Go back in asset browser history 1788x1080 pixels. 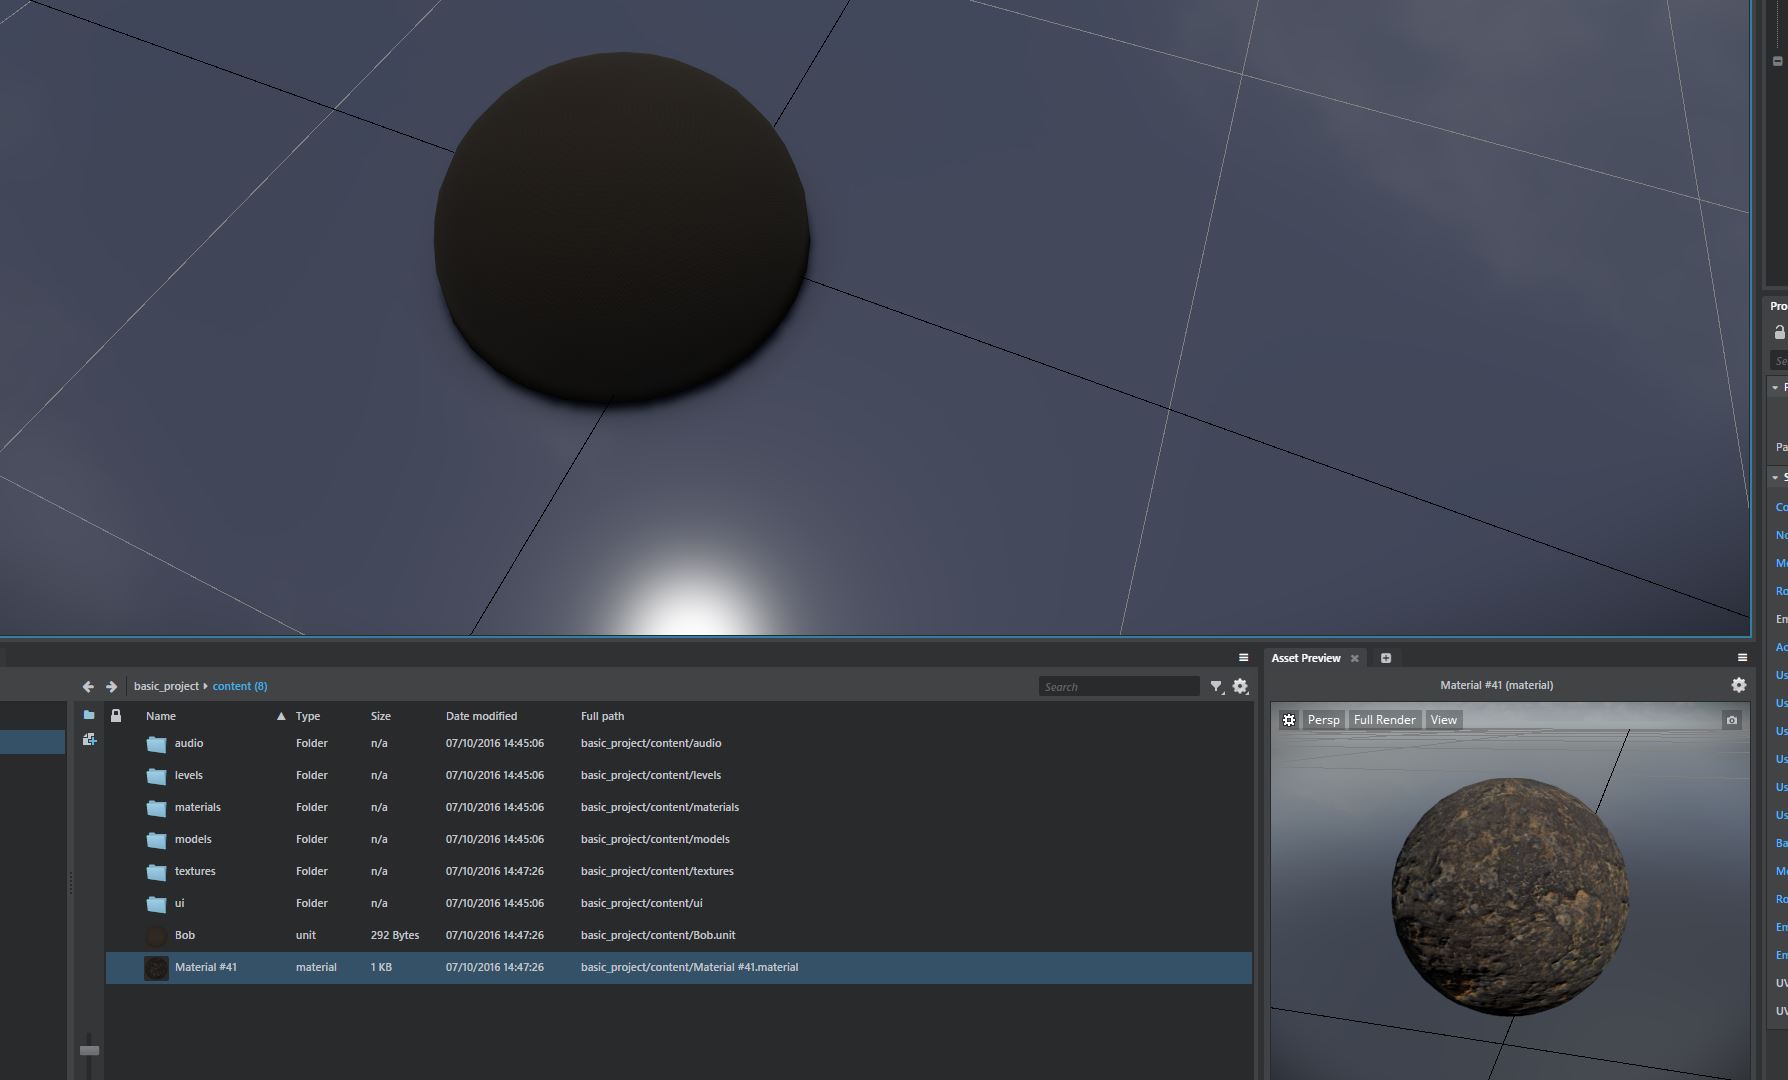(88, 686)
